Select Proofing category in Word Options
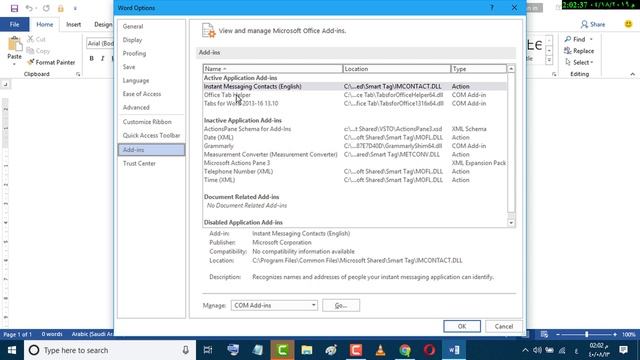 (151, 53)
